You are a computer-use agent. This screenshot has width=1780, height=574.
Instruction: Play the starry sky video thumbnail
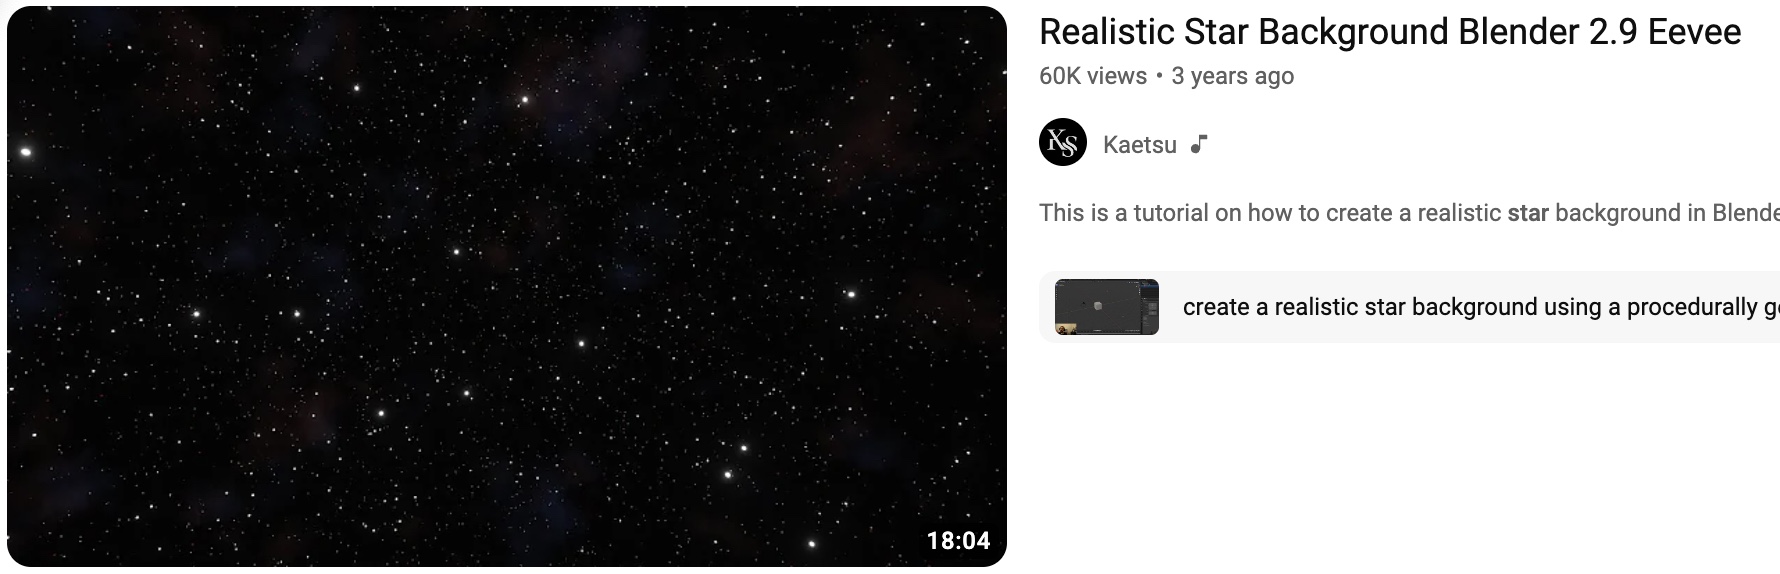click(507, 286)
